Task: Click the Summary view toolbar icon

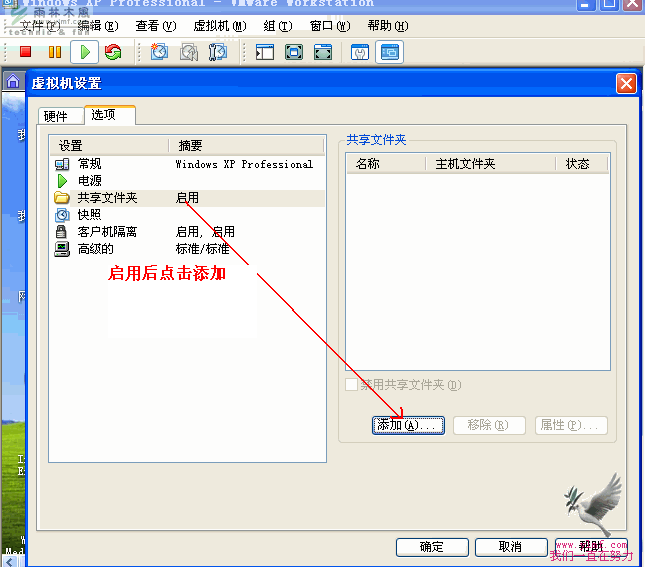Action: pos(360,52)
